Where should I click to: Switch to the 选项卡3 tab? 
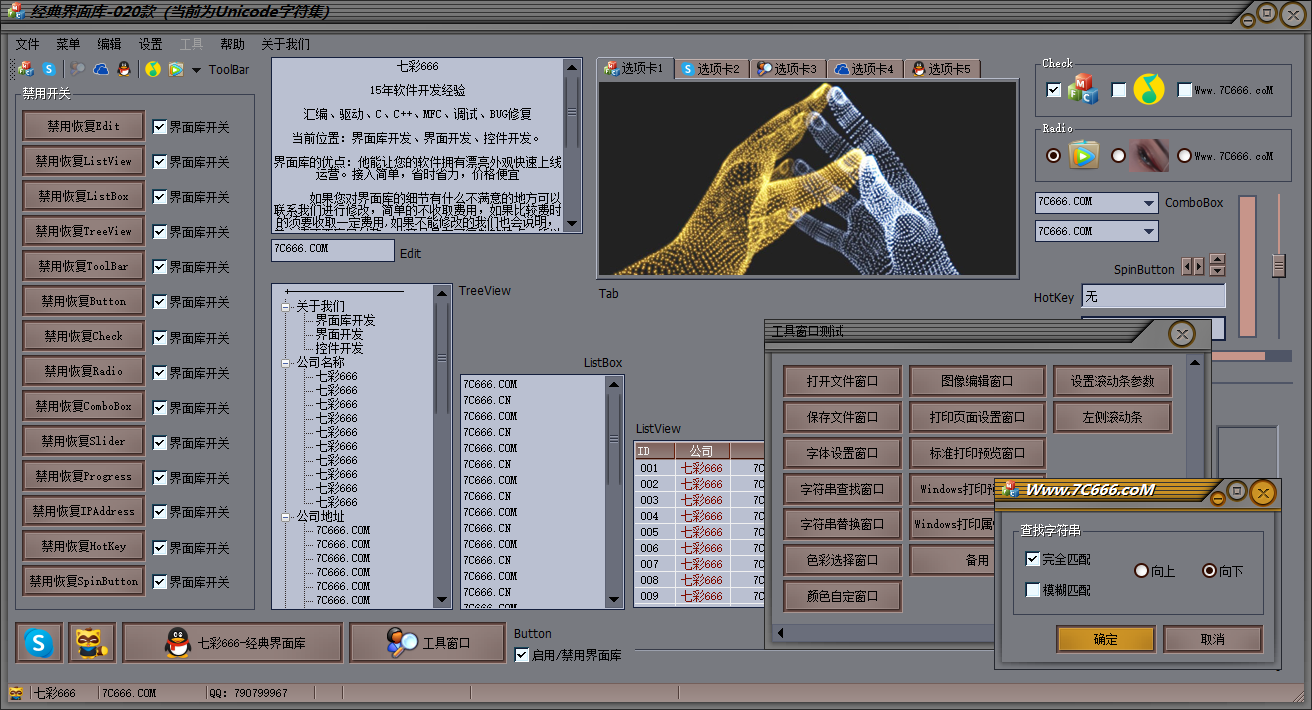pos(787,69)
